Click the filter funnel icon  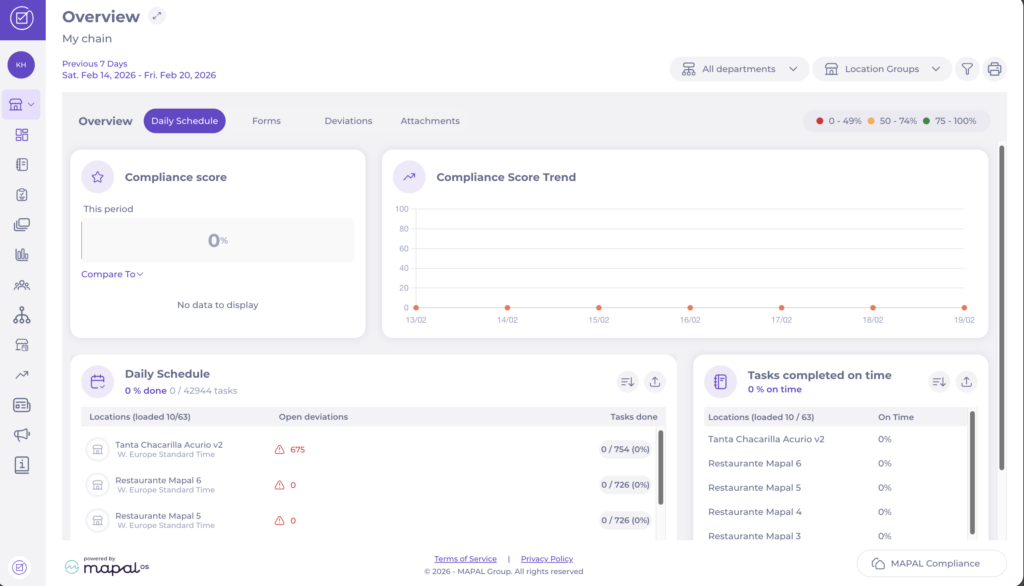(x=967, y=69)
